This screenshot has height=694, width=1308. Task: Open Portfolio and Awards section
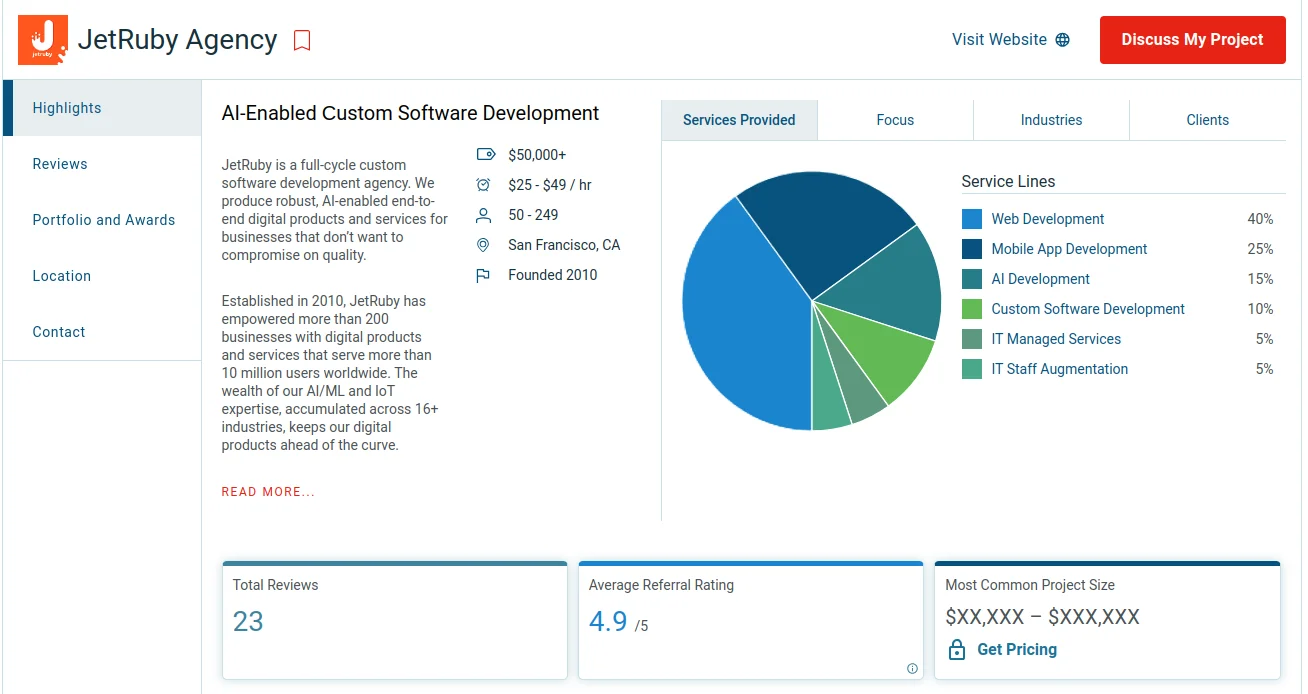click(102, 220)
